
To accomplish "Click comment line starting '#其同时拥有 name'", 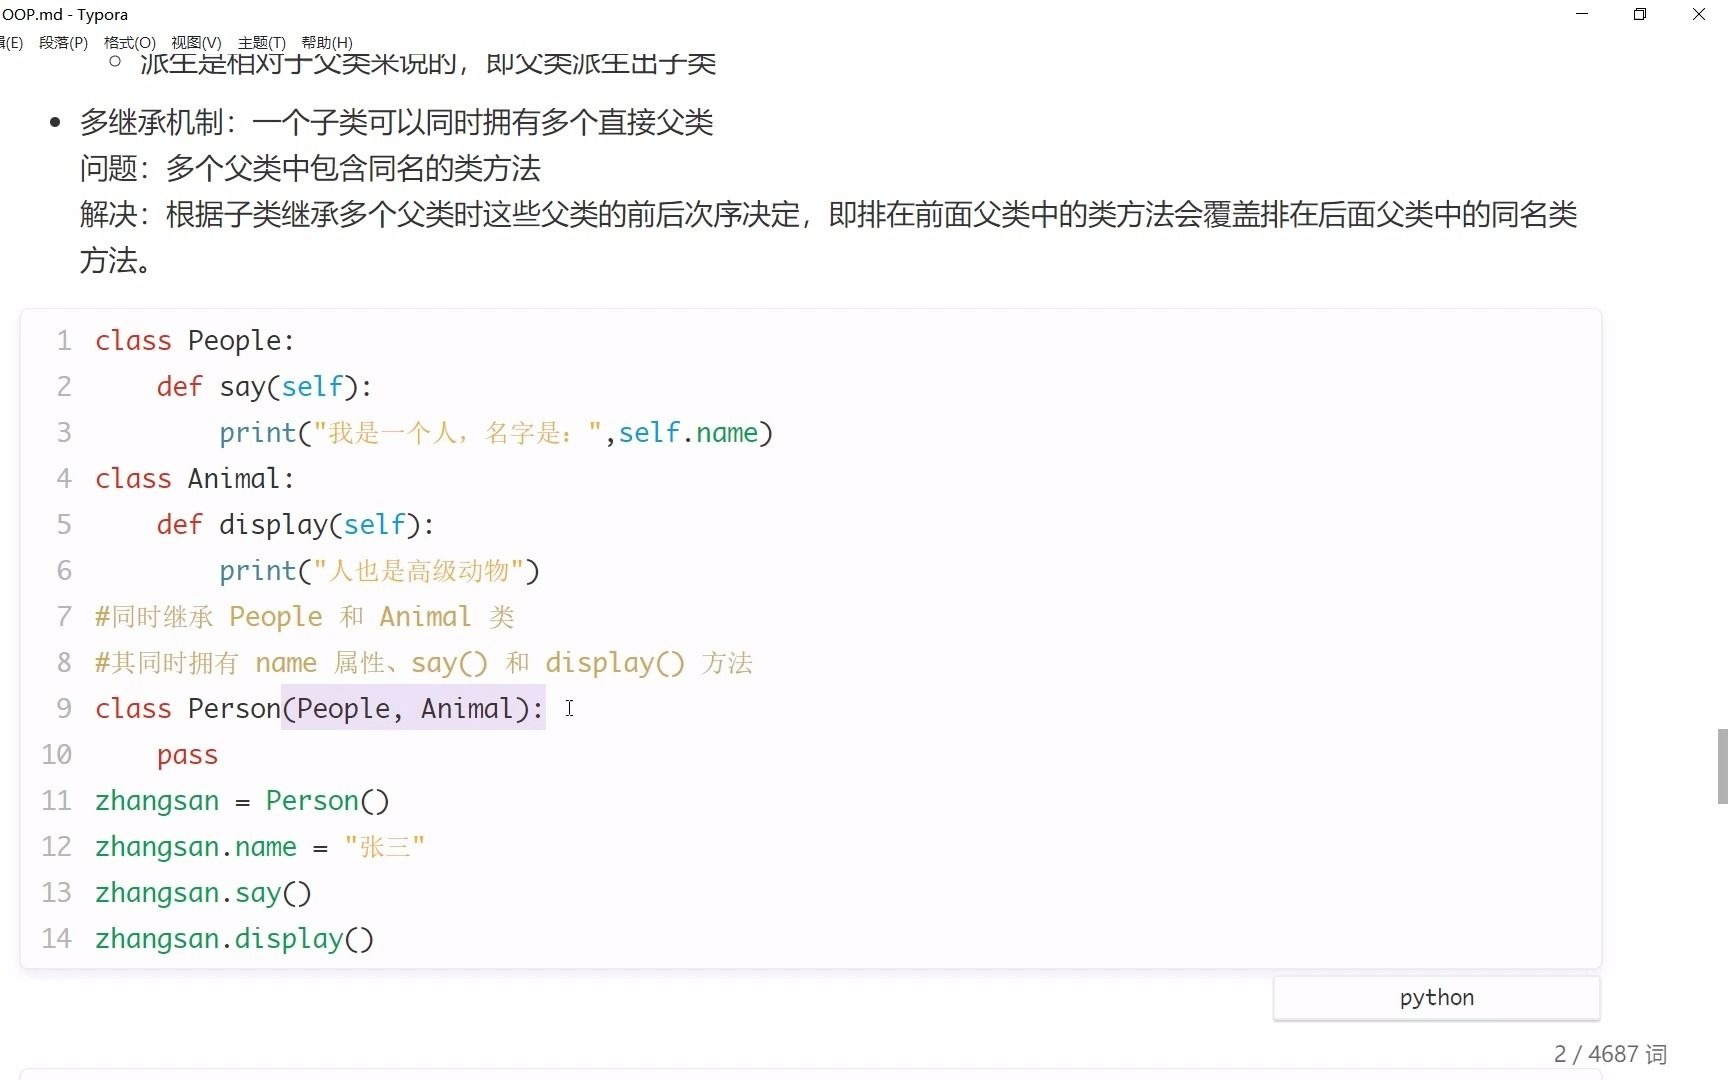I will pos(424,663).
